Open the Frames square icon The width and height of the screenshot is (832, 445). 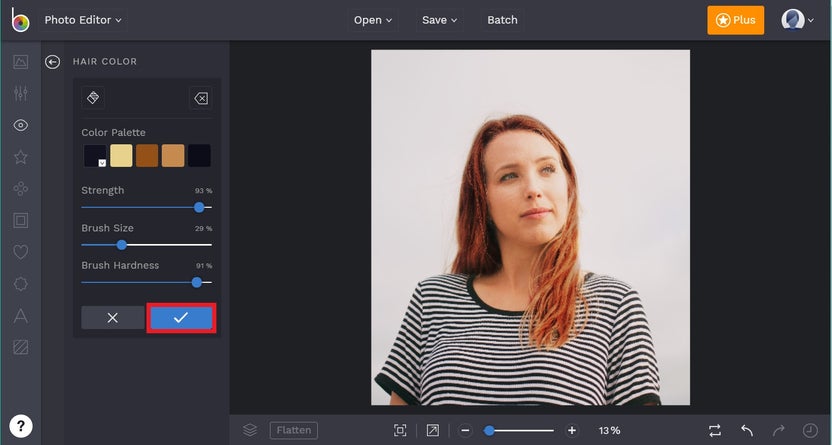point(21,220)
